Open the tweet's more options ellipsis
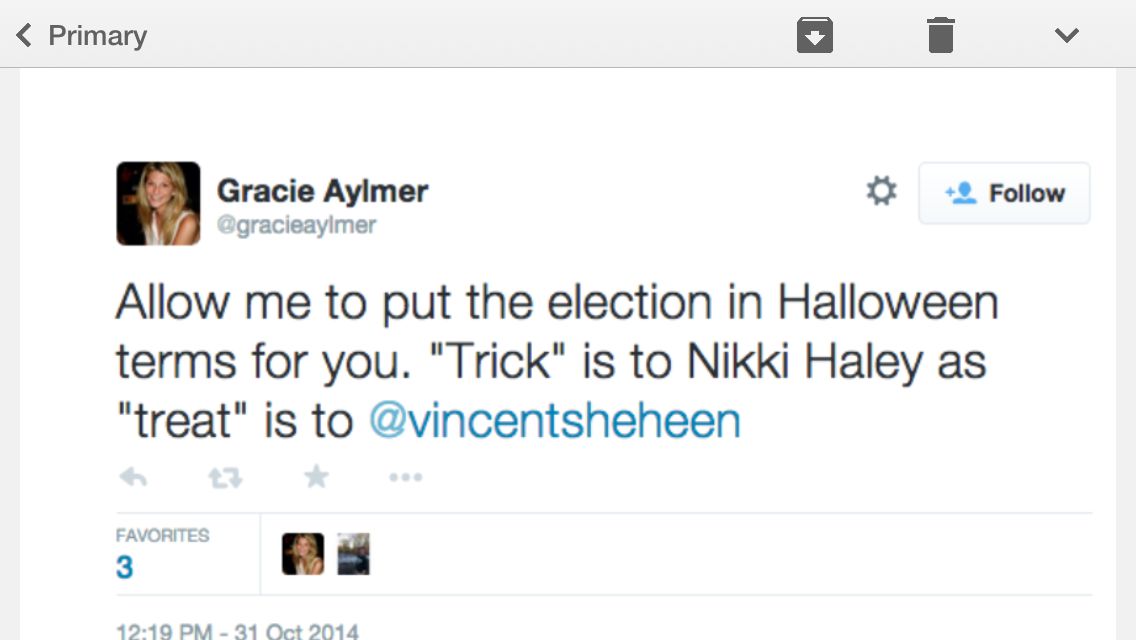The width and height of the screenshot is (1136, 640). tap(405, 478)
